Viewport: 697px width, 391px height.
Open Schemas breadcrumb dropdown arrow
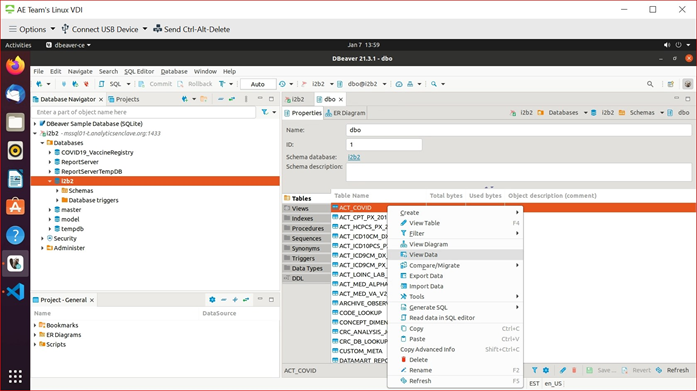click(x=662, y=113)
